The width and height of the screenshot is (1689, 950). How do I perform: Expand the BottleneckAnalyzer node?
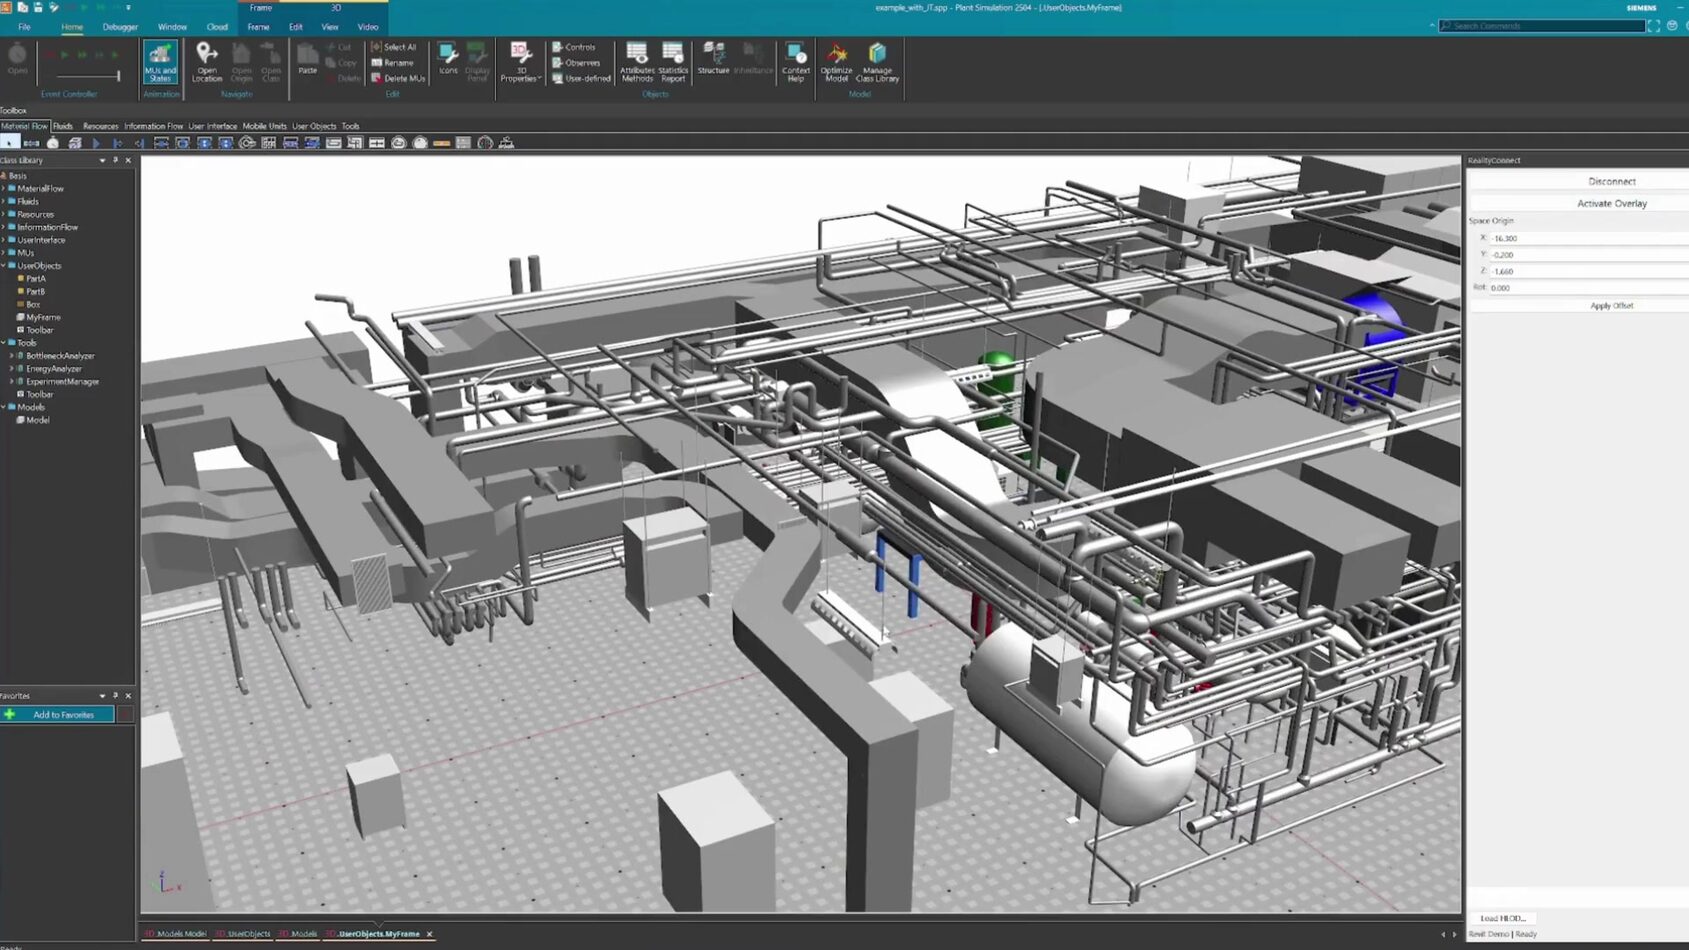[x=11, y=356]
